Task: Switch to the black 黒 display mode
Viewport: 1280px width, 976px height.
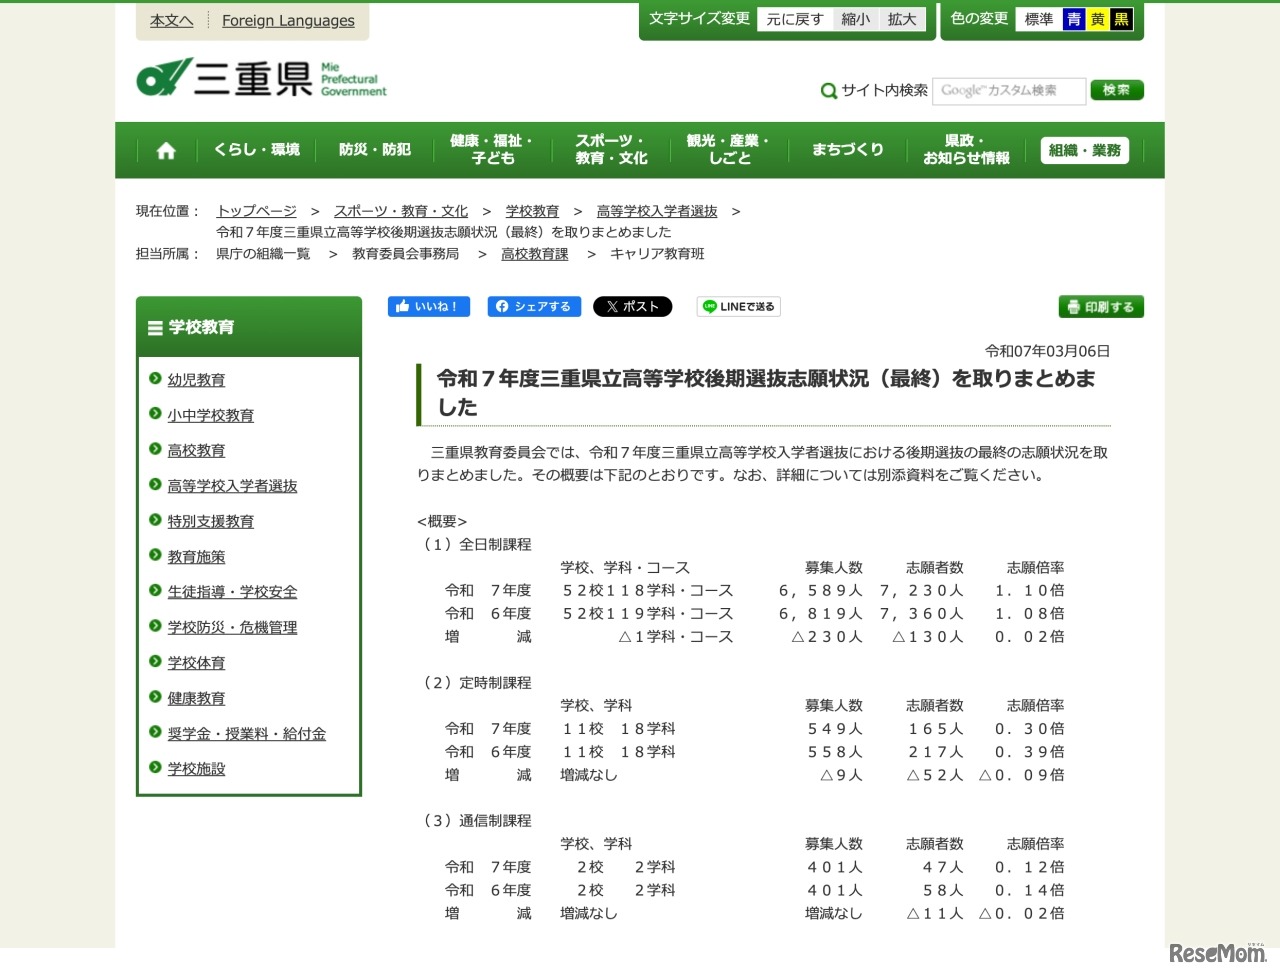Action: click(1122, 18)
